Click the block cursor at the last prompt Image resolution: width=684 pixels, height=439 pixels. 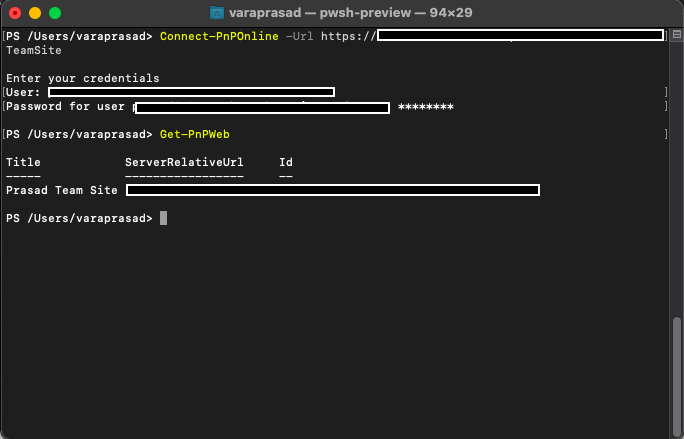(x=163, y=218)
